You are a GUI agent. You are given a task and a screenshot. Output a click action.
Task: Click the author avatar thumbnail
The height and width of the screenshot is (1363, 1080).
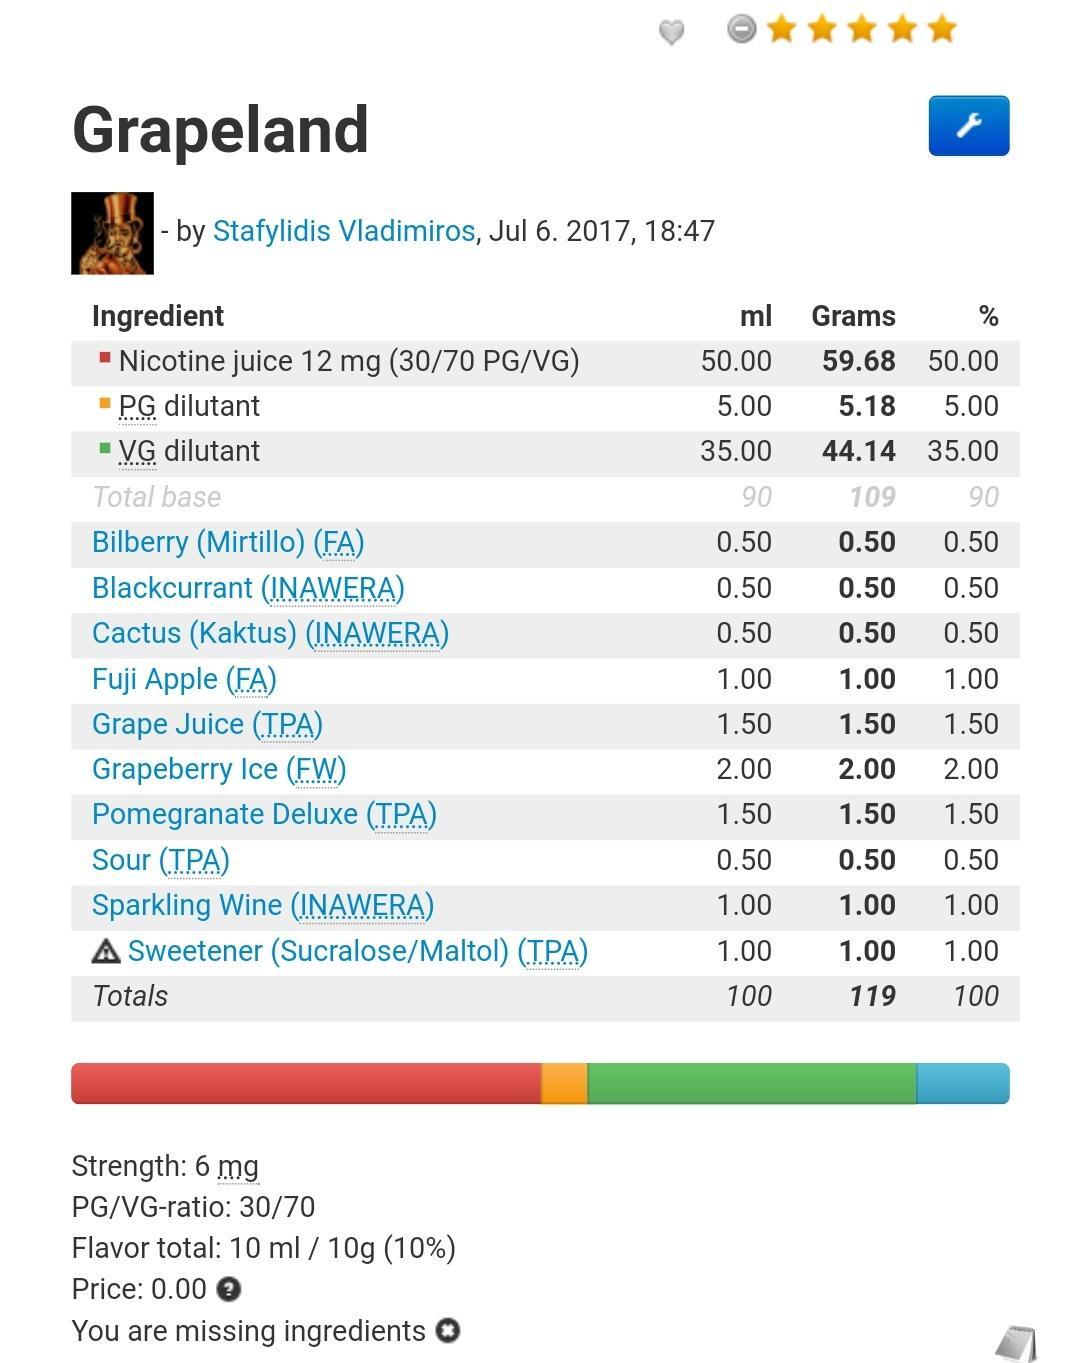(112, 233)
